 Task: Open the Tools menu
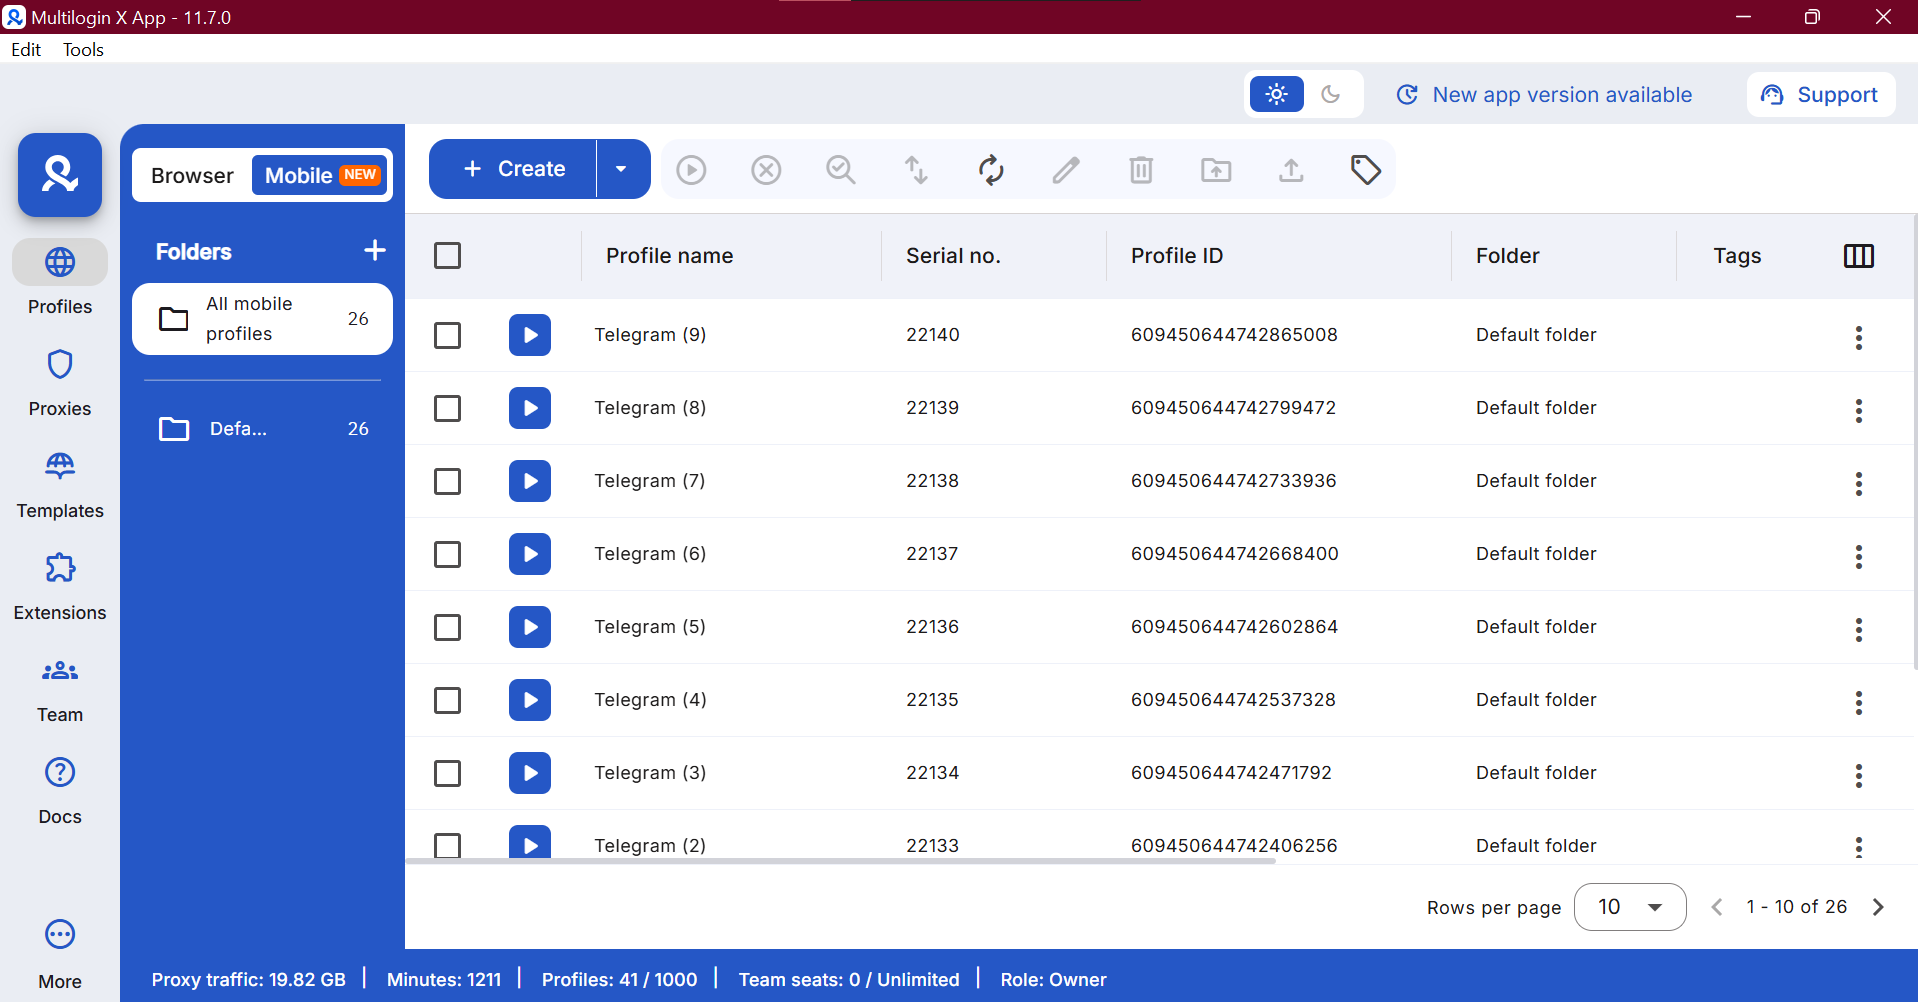[82, 49]
